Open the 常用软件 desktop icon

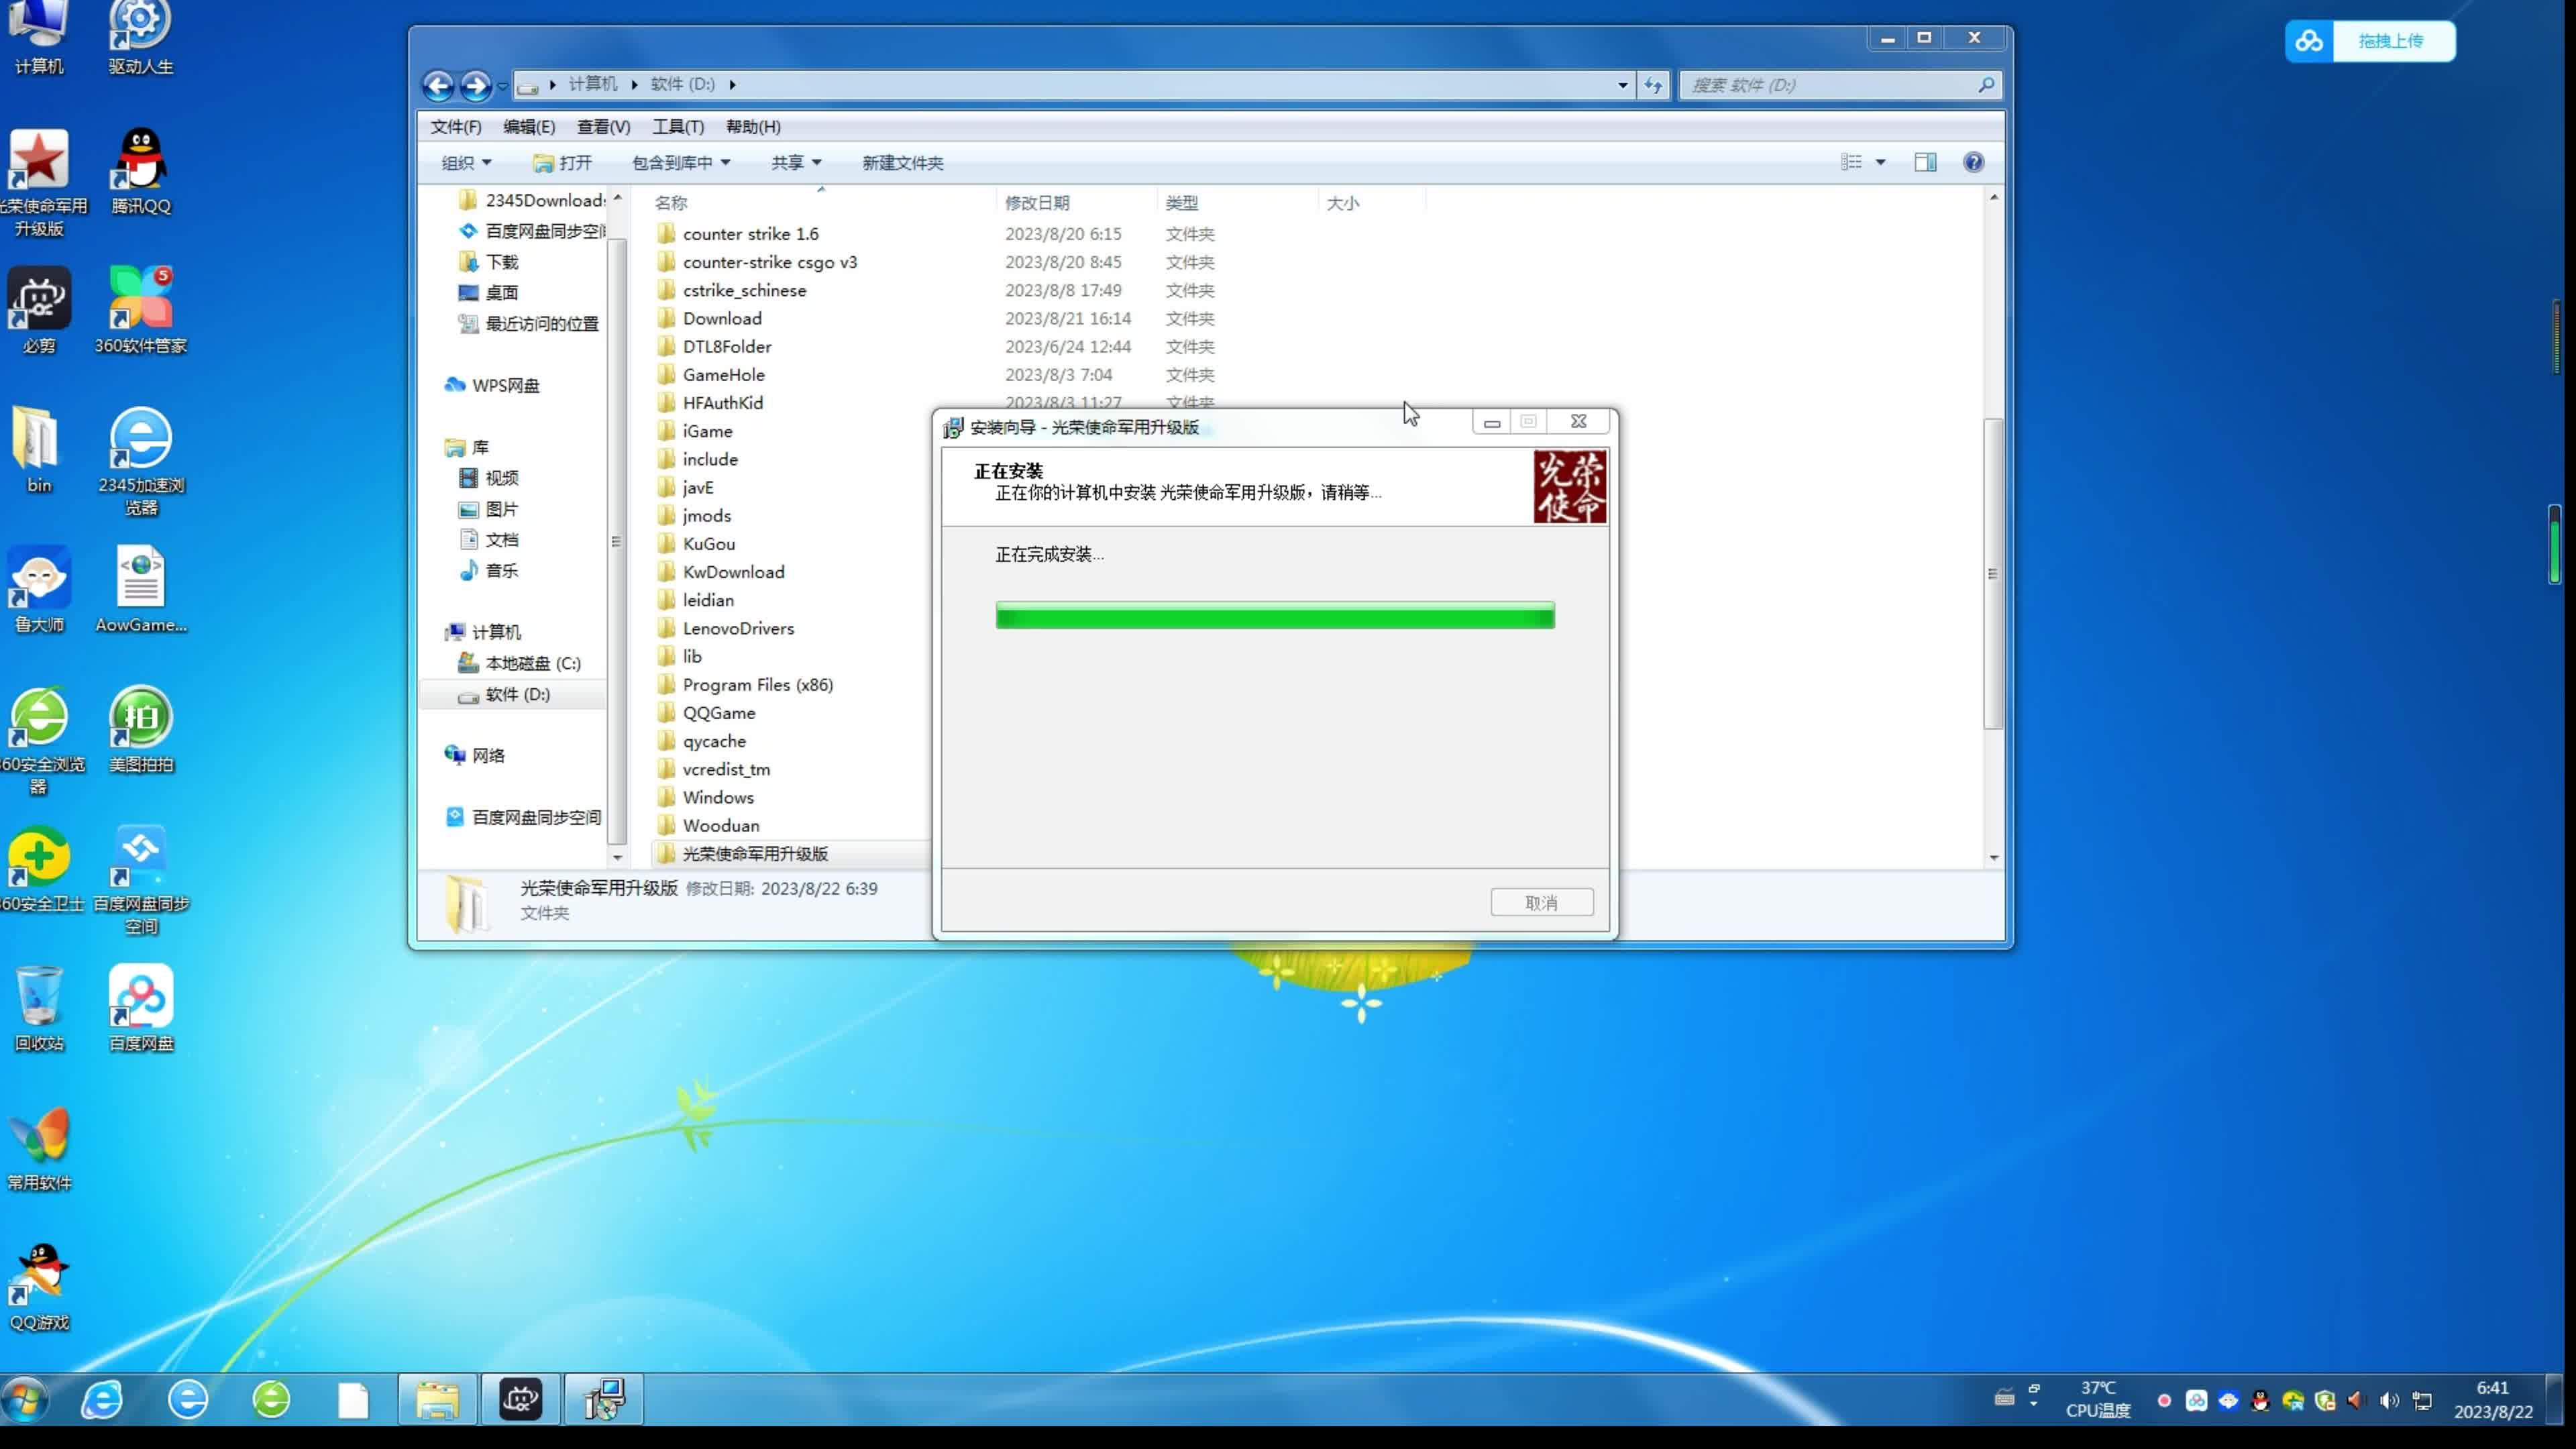39,1148
